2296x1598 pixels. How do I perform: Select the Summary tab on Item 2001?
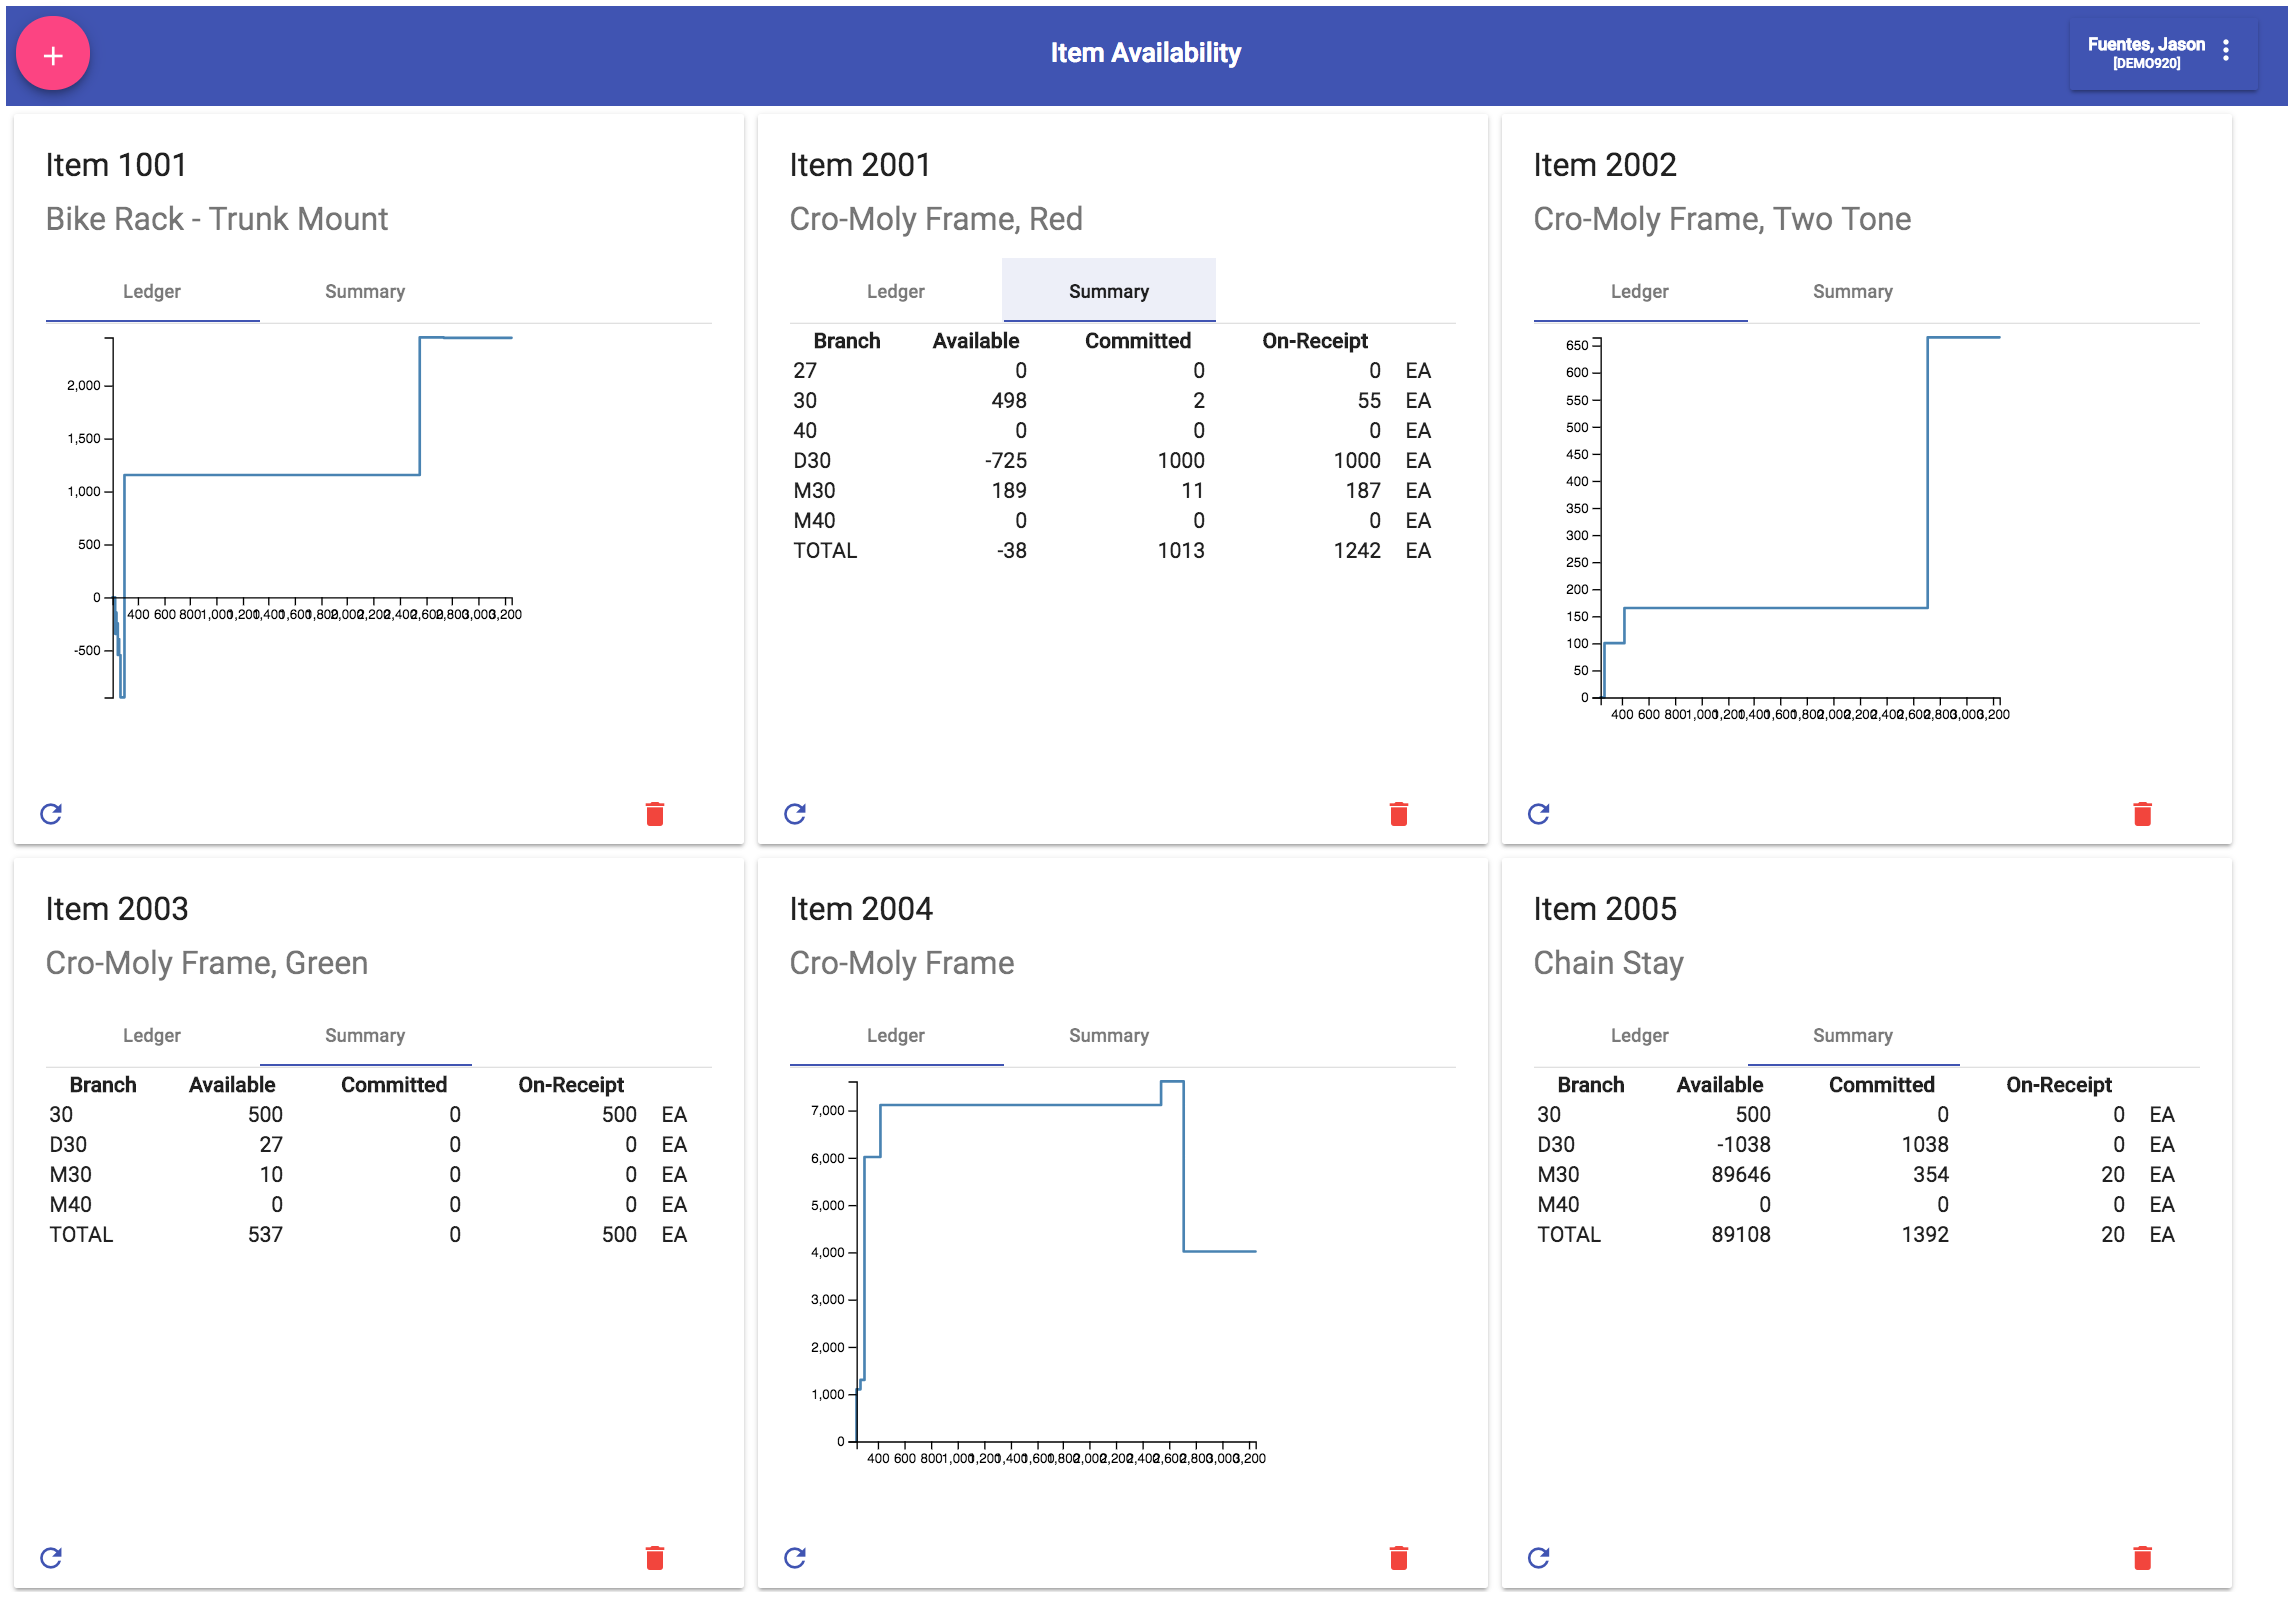point(1109,291)
